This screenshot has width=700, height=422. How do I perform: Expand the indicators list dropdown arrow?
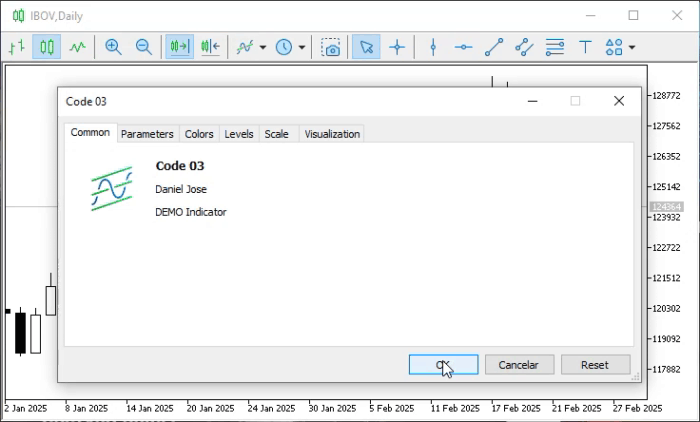[x=263, y=47]
